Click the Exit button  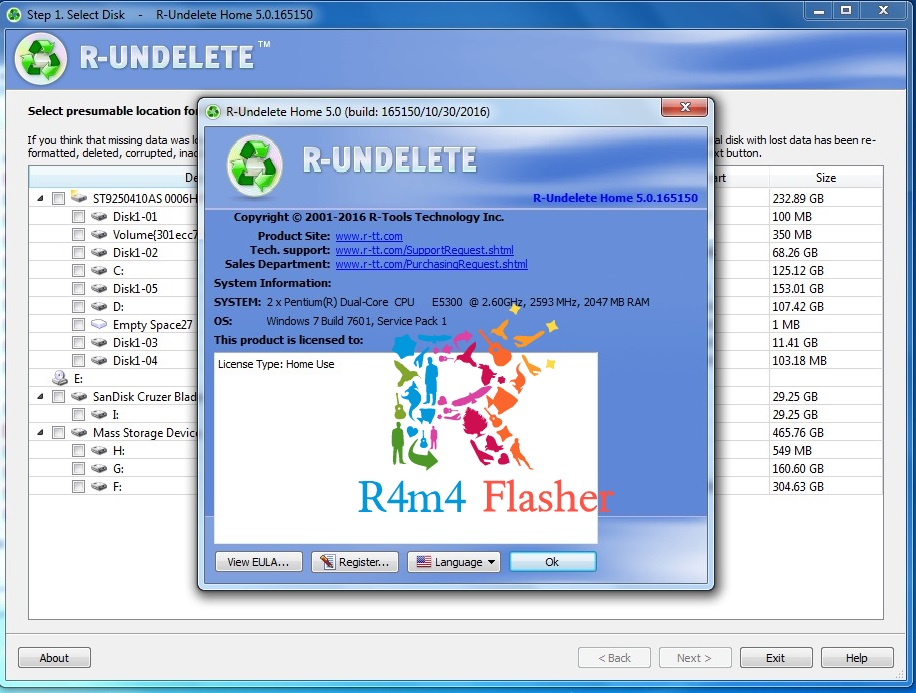(x=776, y=658)
